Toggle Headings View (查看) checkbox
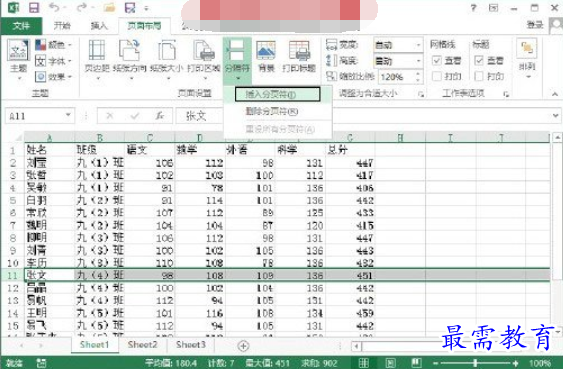The height and width of the screenshot is (369, 563). tap(479, 60)
